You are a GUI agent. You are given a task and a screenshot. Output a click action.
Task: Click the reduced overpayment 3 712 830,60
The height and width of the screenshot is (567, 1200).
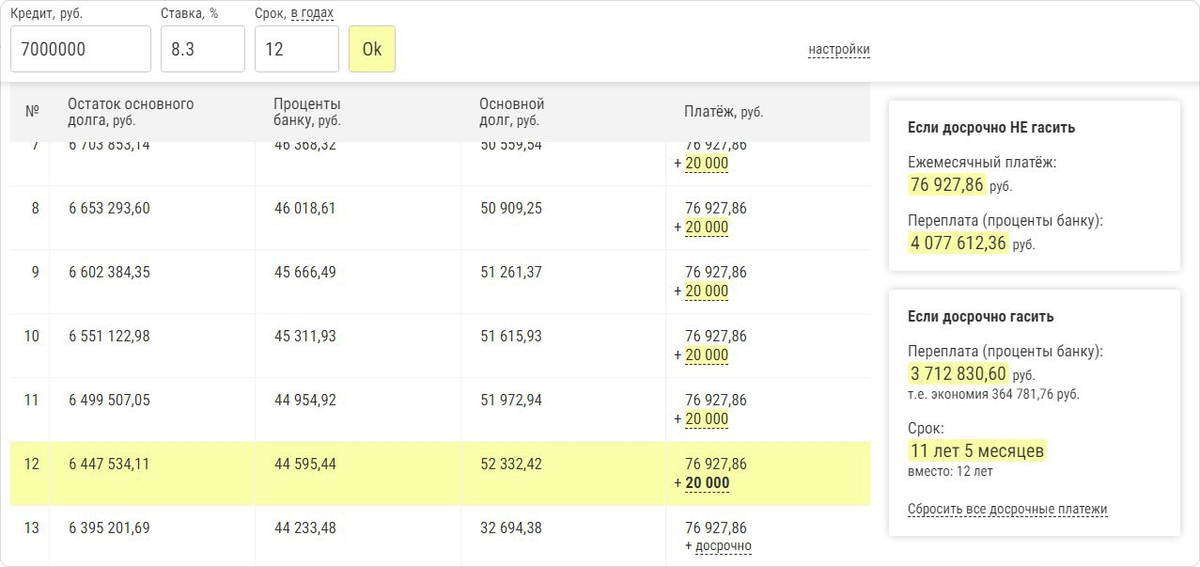click(958, 374)
